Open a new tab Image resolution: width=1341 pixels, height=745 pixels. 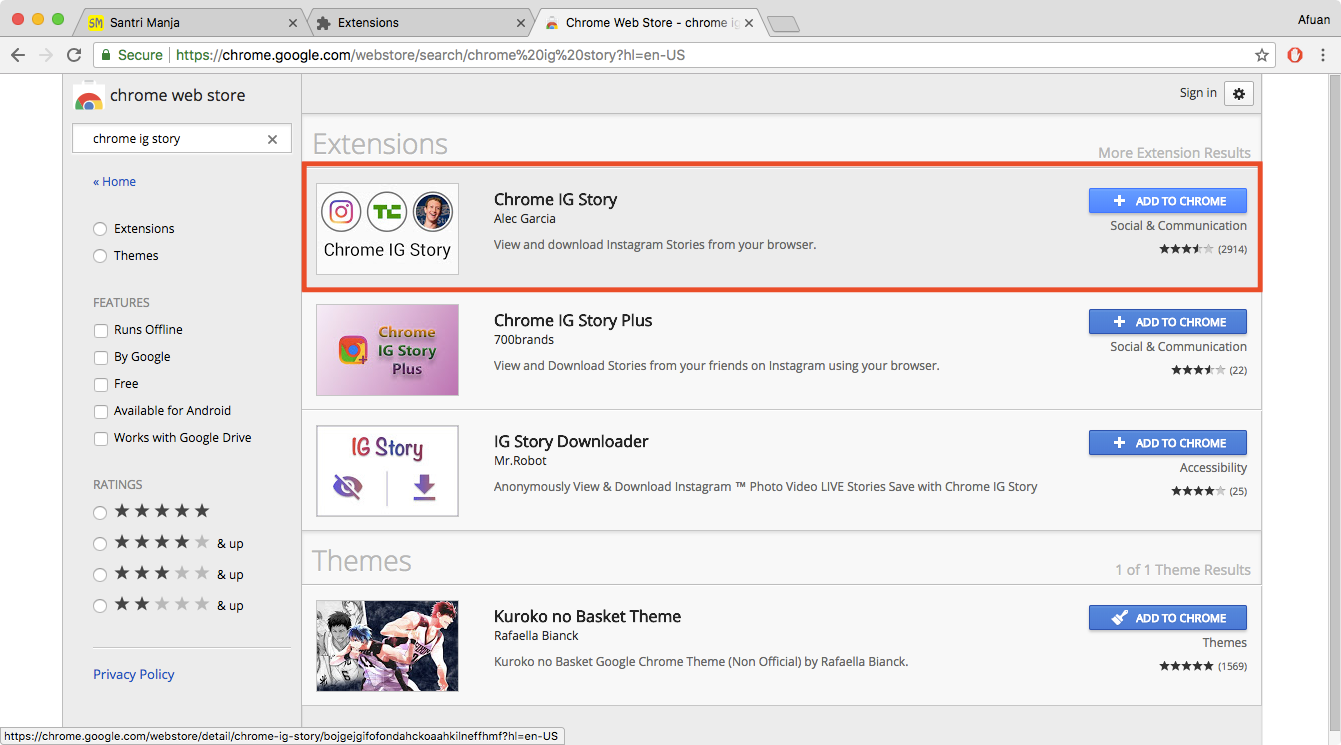tap(783, 24)
